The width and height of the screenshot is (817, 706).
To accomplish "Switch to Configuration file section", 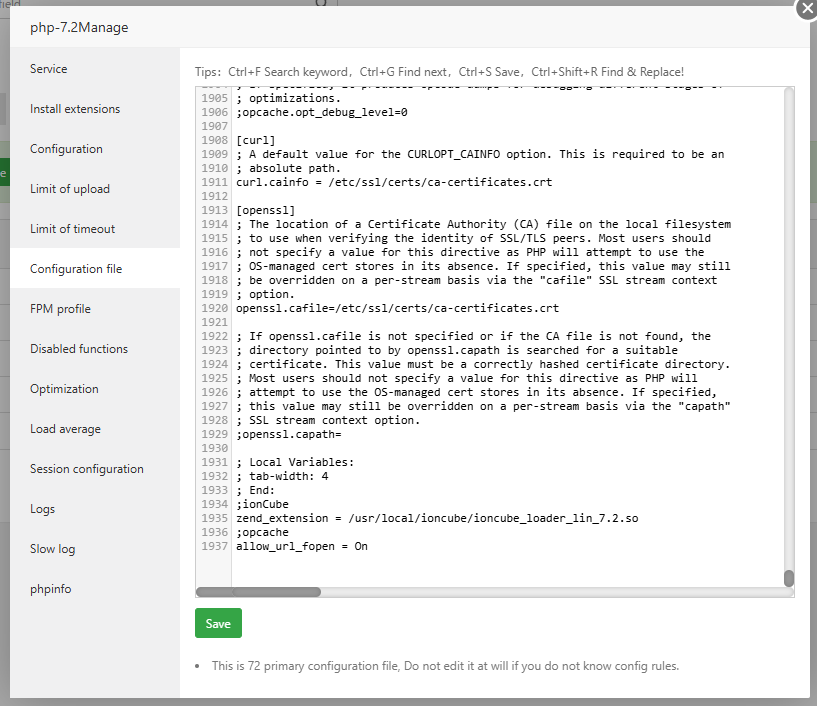I will click(x=76, y=269).
